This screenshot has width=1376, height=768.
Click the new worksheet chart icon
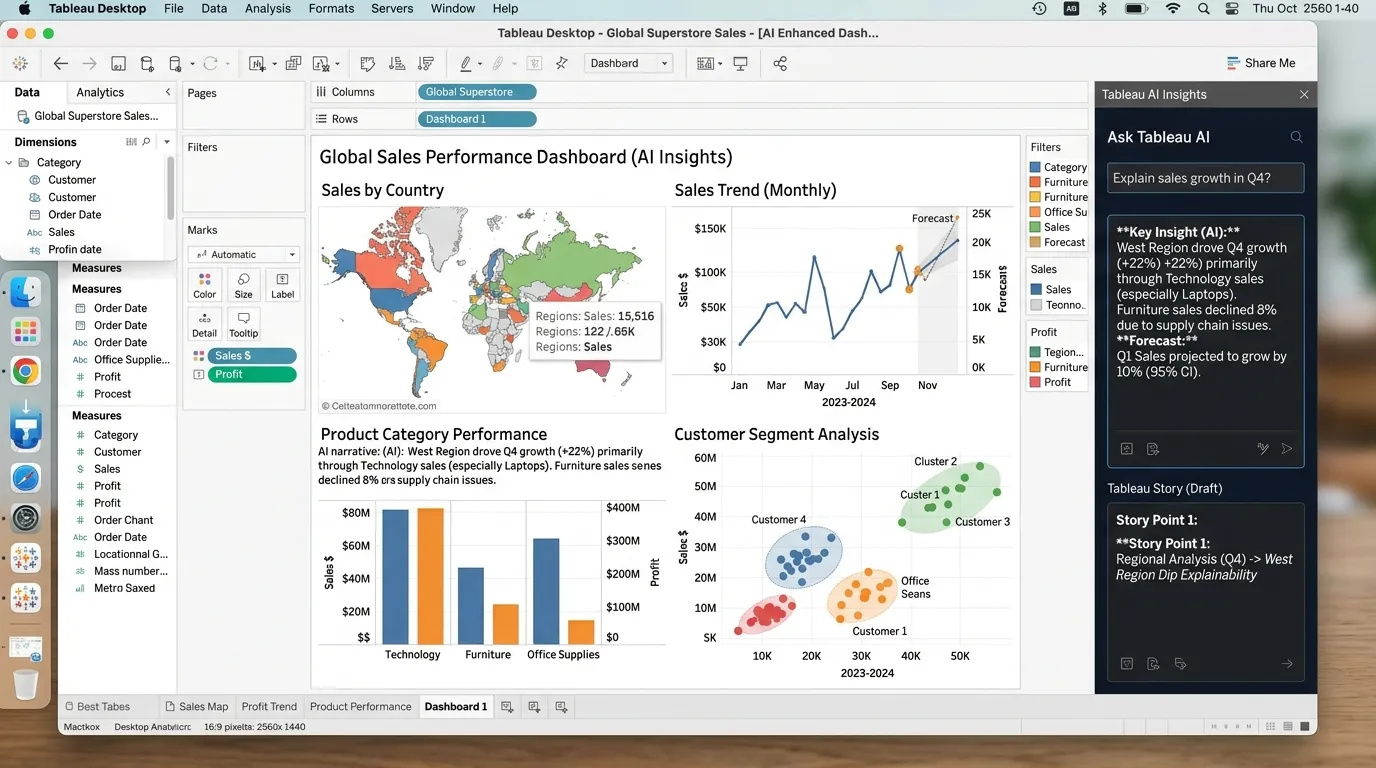tap(256, 63)
